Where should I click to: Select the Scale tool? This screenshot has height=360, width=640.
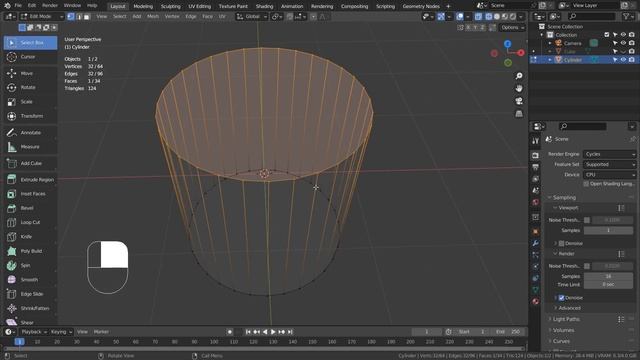(31, 102)
